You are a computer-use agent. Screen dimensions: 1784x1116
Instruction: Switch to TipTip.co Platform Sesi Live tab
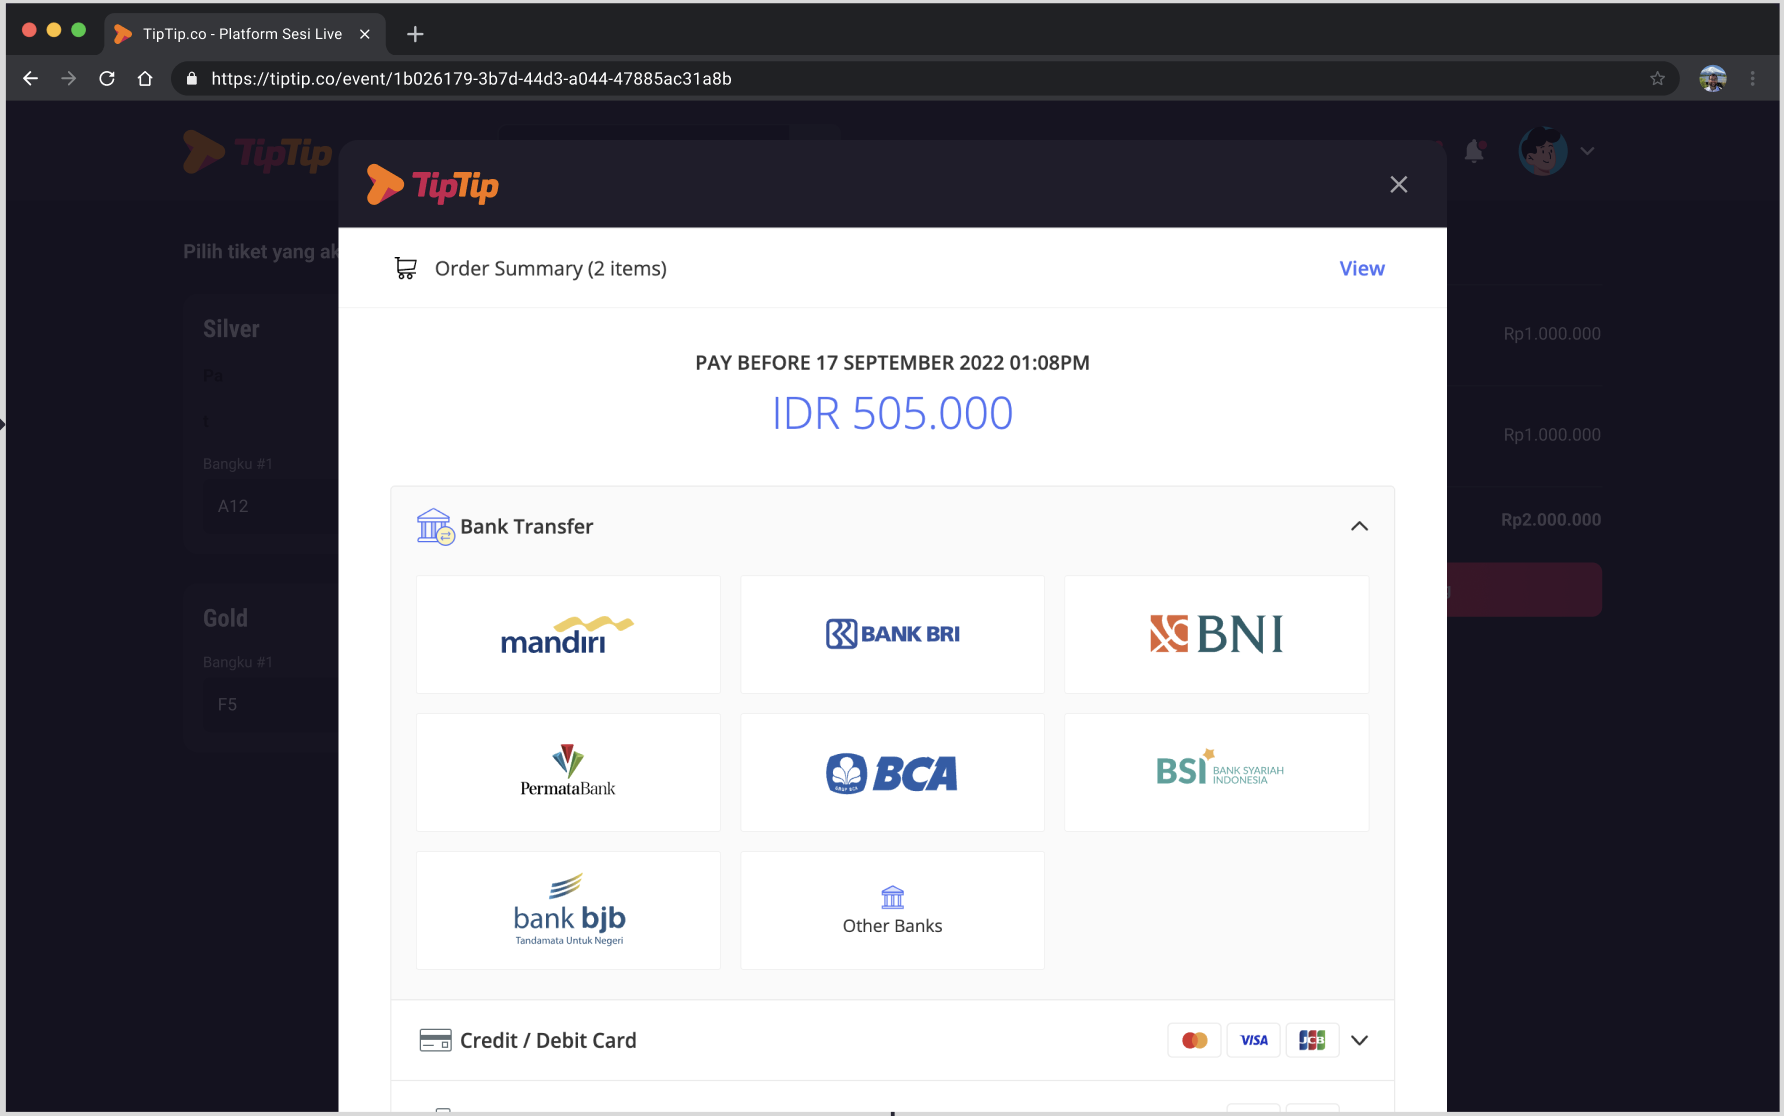[242, 34]
